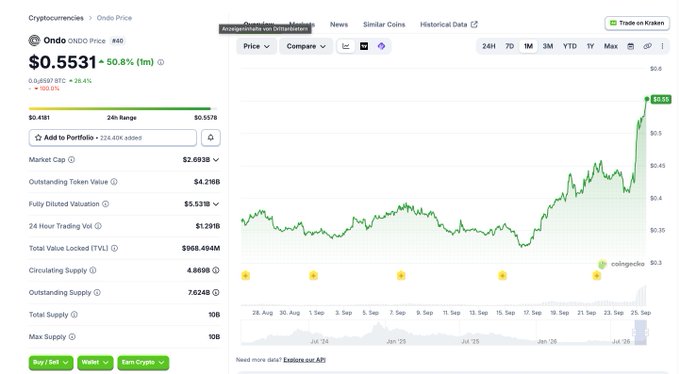This screenshot has height=374, width=680.
Task: Open the Buy / Sell dropdown
Action: [x=51, y=362]
